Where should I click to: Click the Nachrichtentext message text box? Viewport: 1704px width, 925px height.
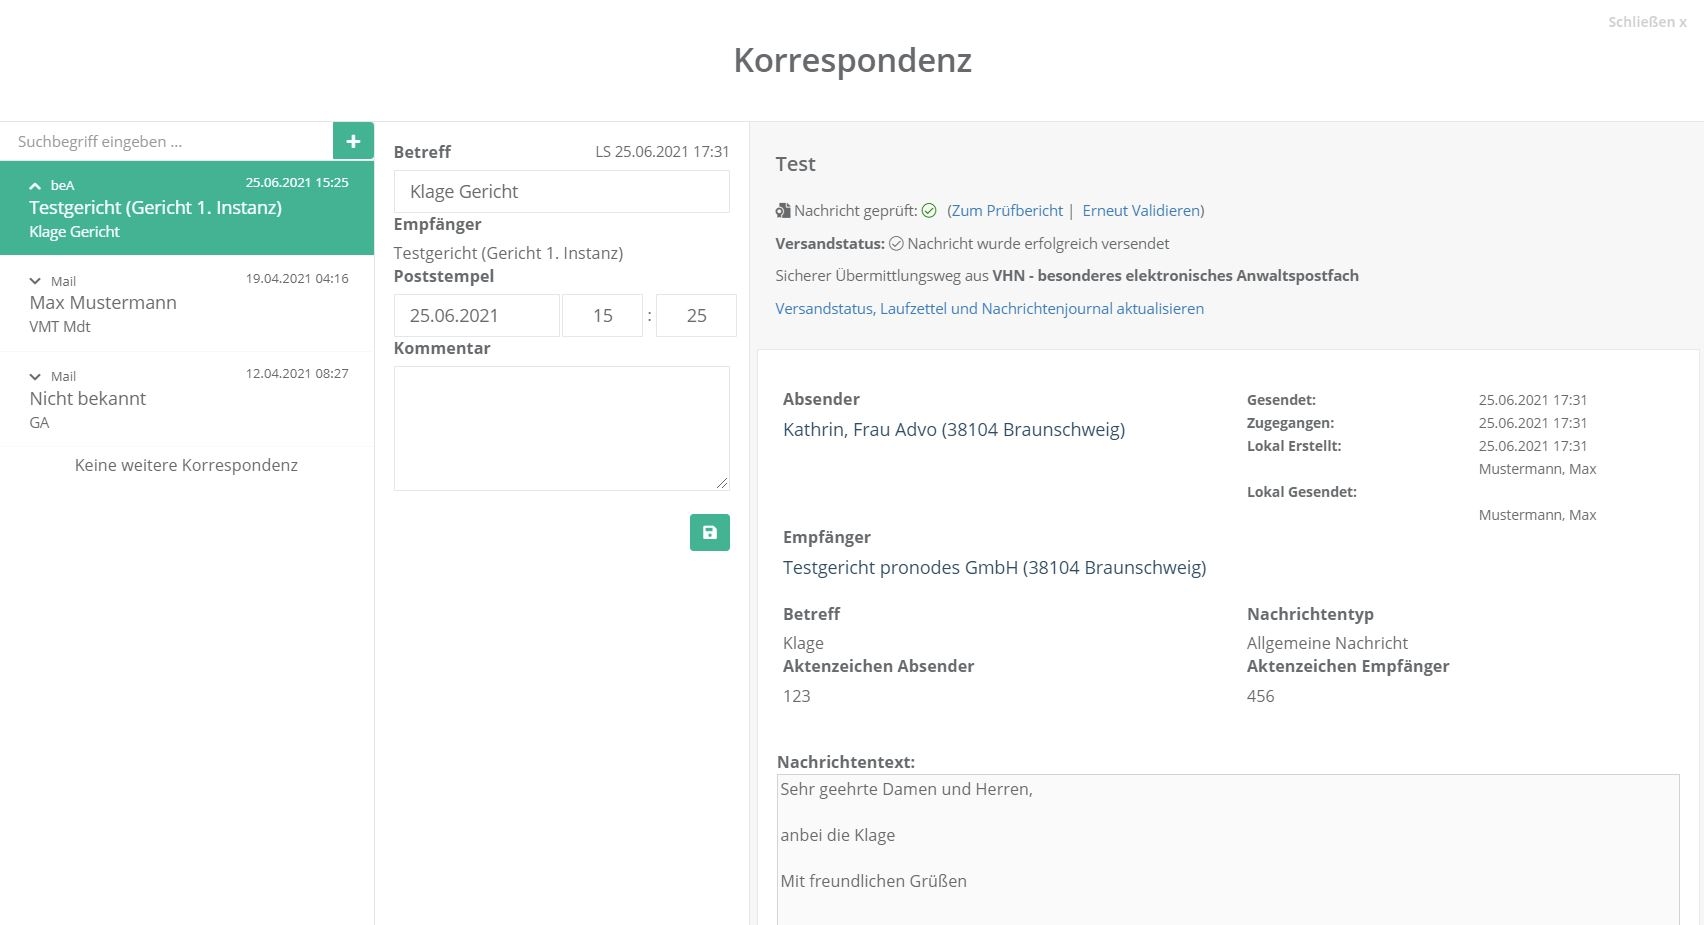pos(1227,848)
